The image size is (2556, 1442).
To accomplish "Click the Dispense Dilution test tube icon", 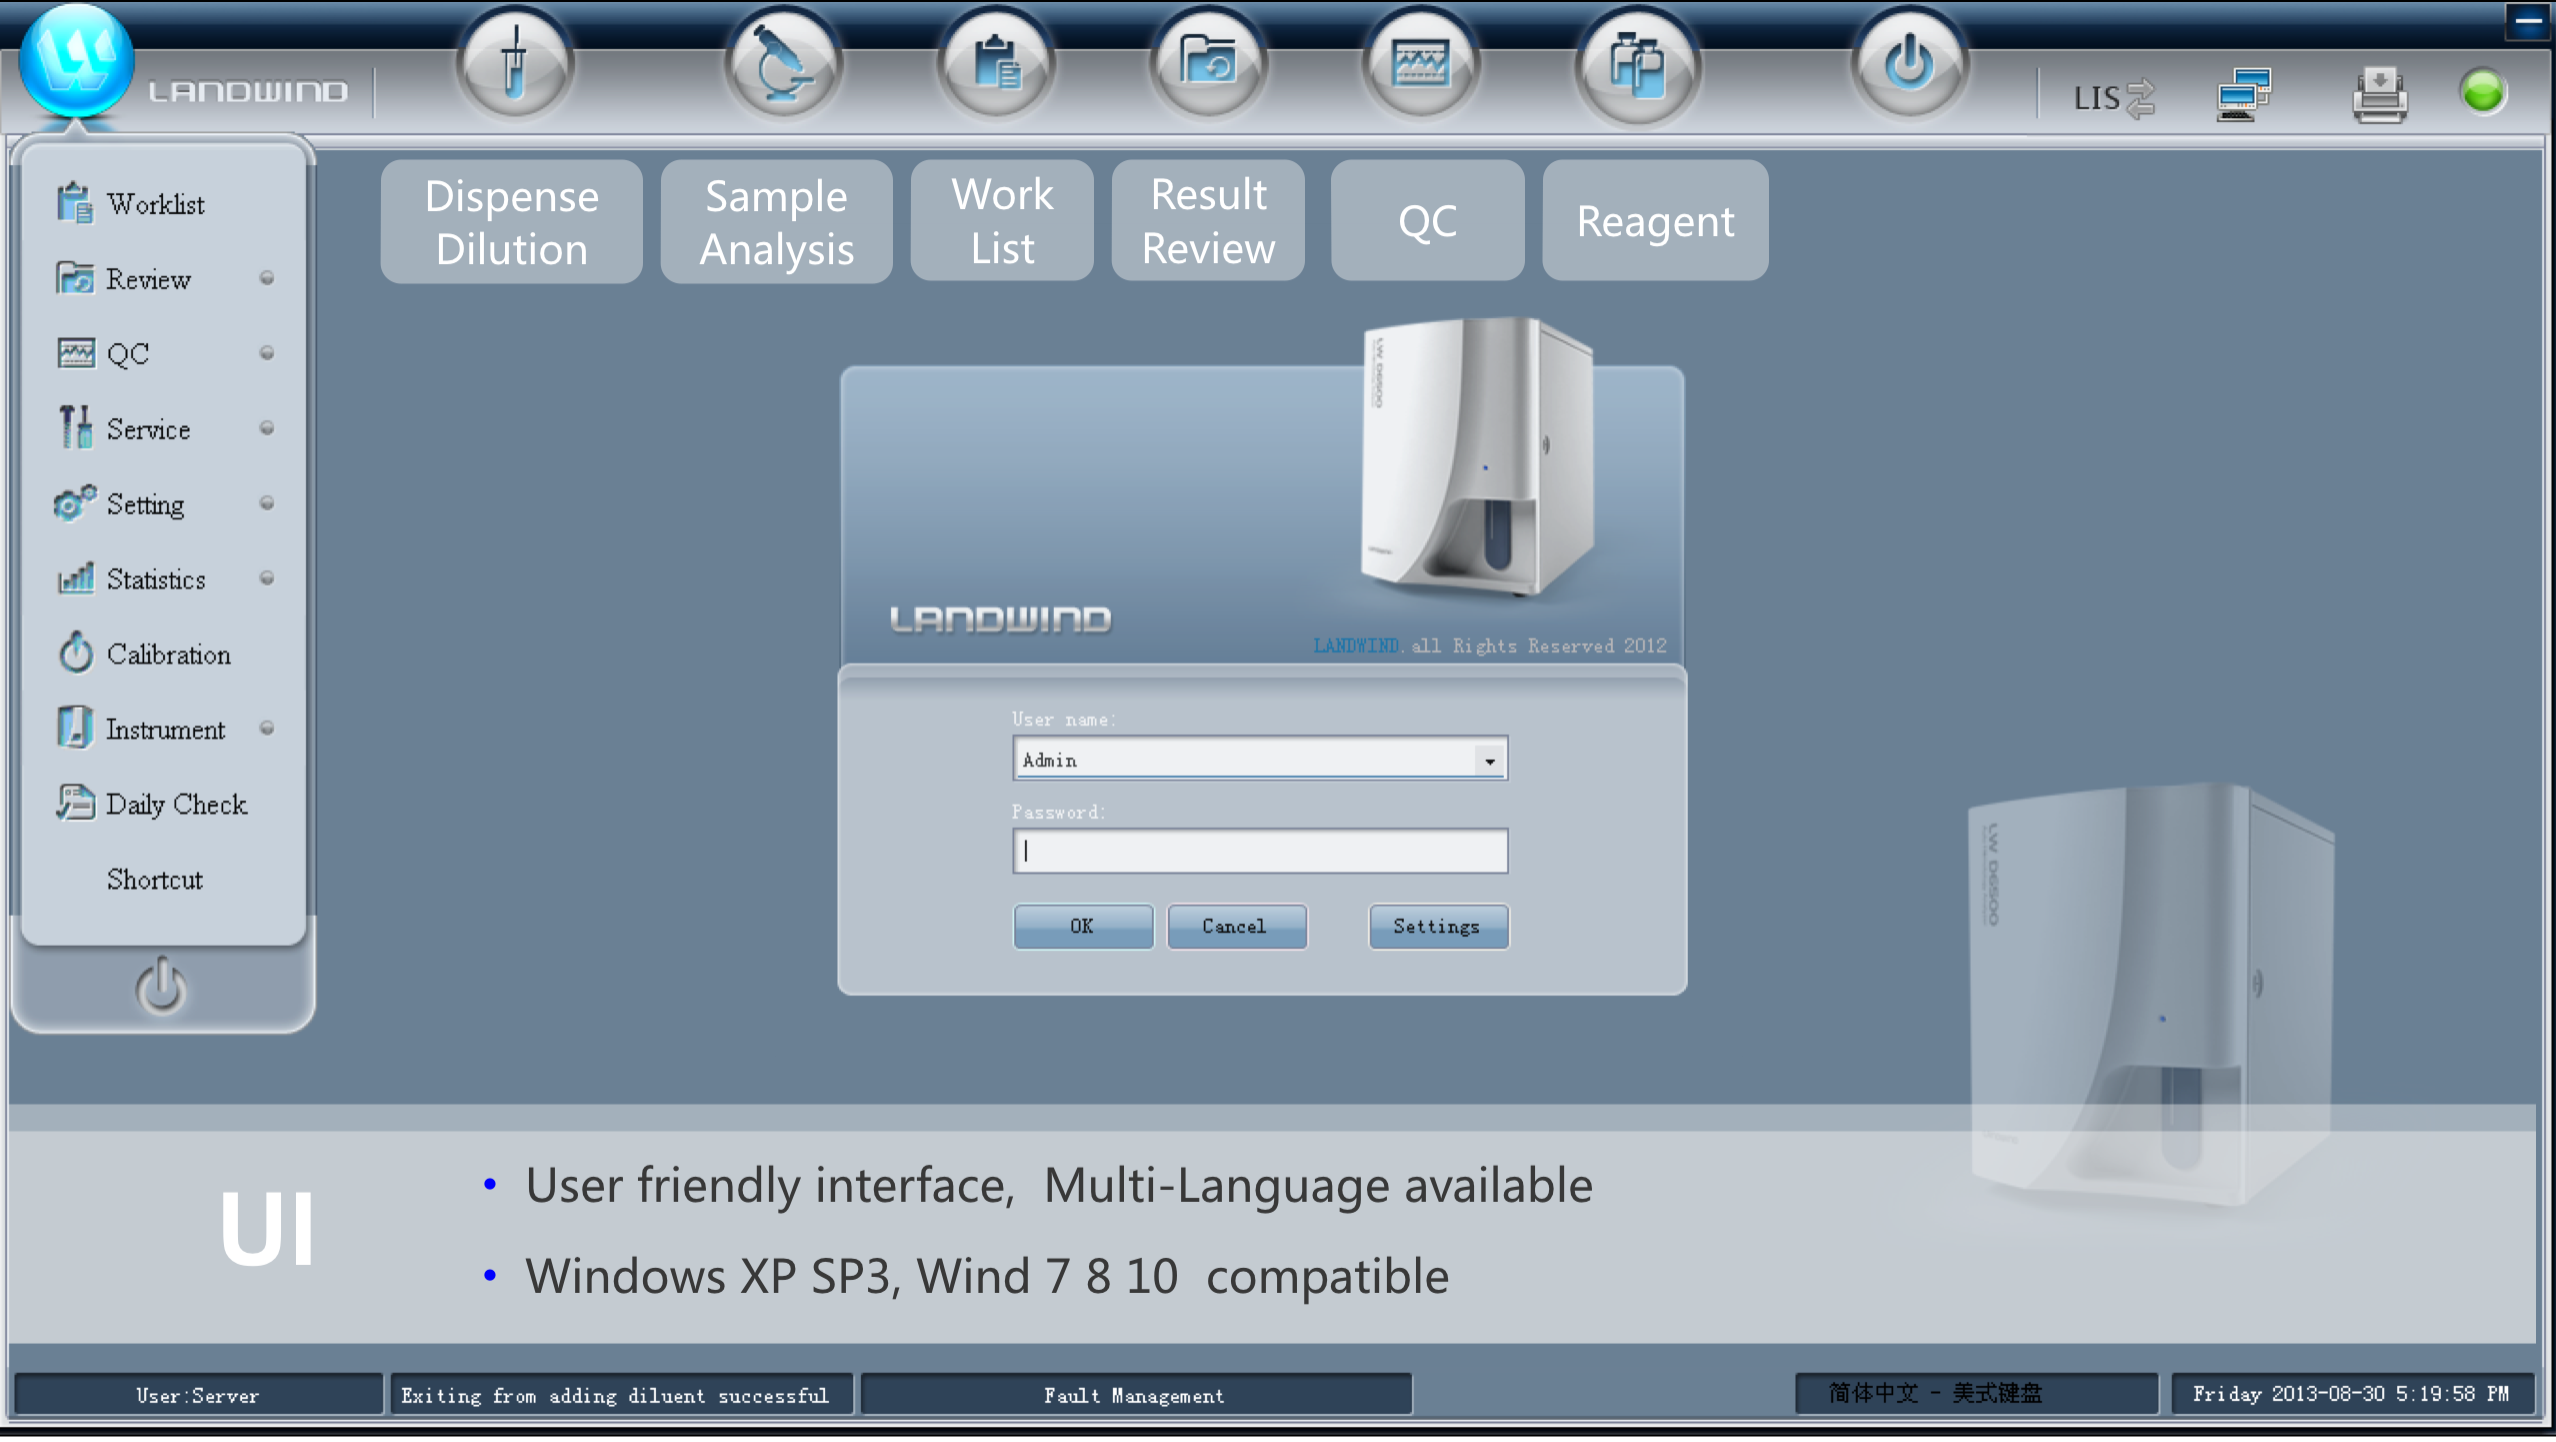I will pos(515,66).
